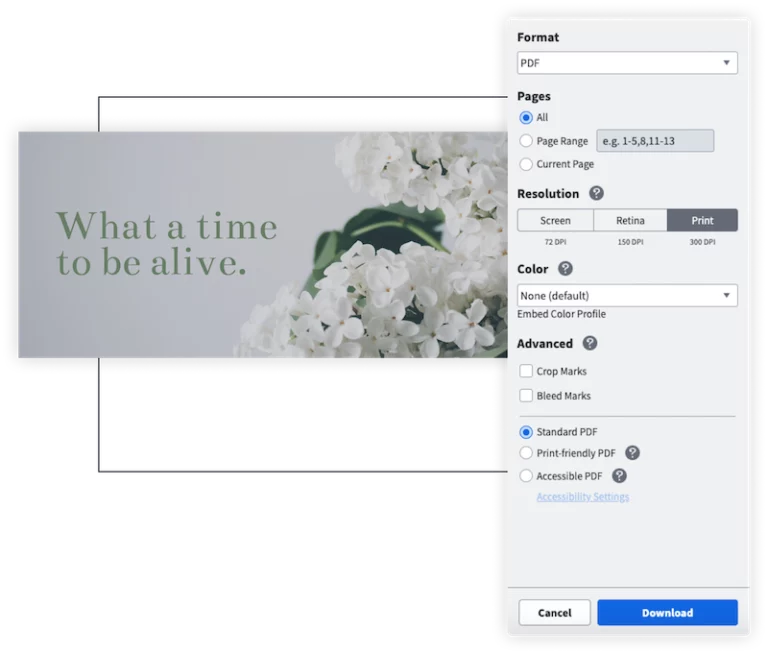The height and width of the screenshot is (654, 768).
Task: Select the All pages radio button
Action: pyautogui.click(x=526, y=117)
